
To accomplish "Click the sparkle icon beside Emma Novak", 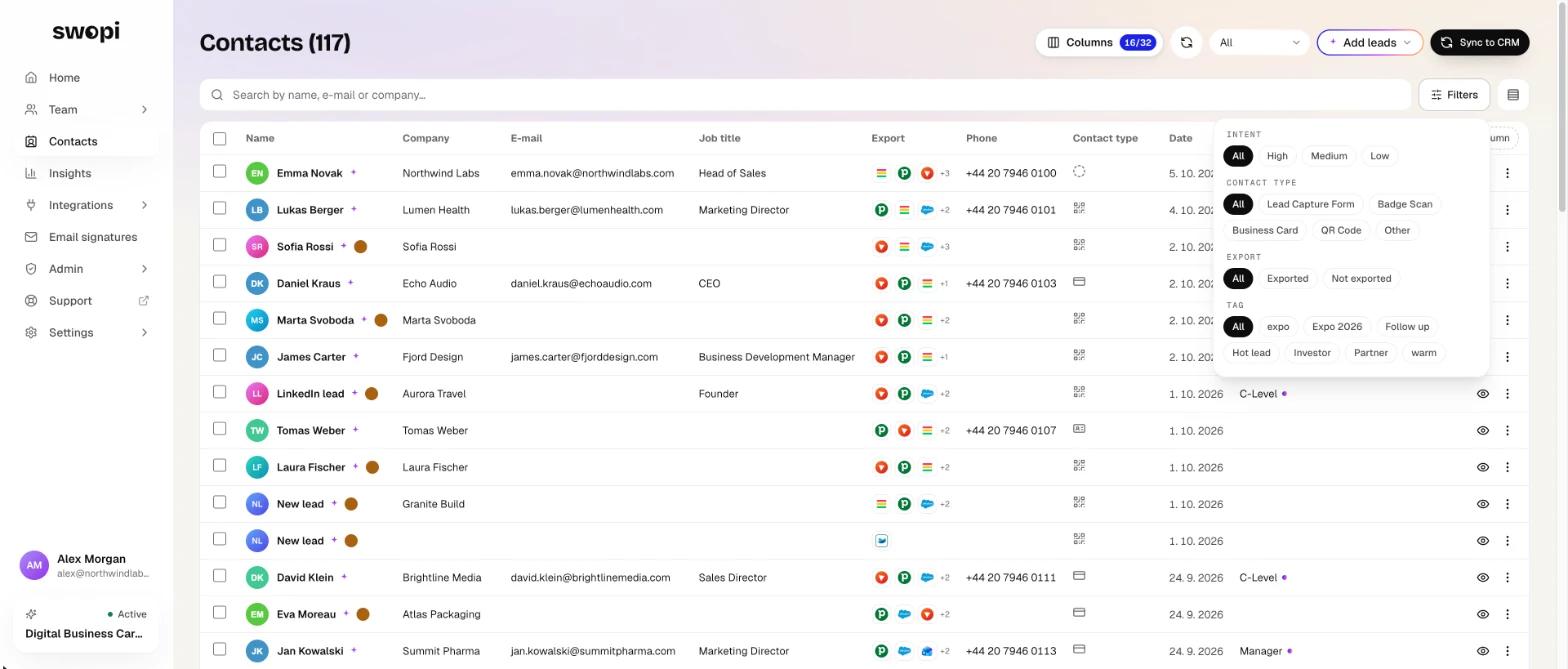I will [353, 172].
